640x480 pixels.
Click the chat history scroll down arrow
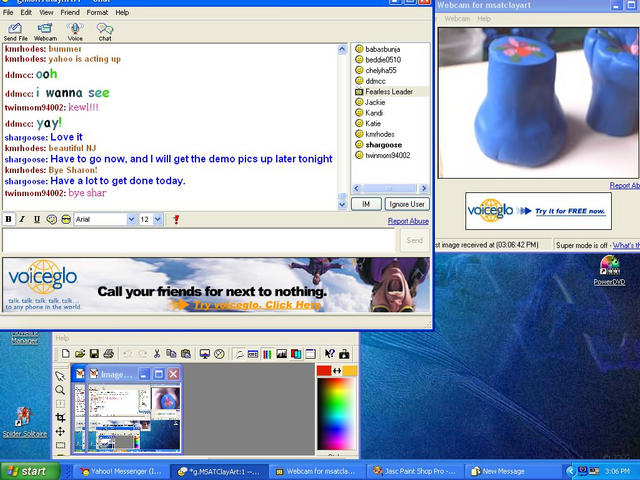(342, 205)
